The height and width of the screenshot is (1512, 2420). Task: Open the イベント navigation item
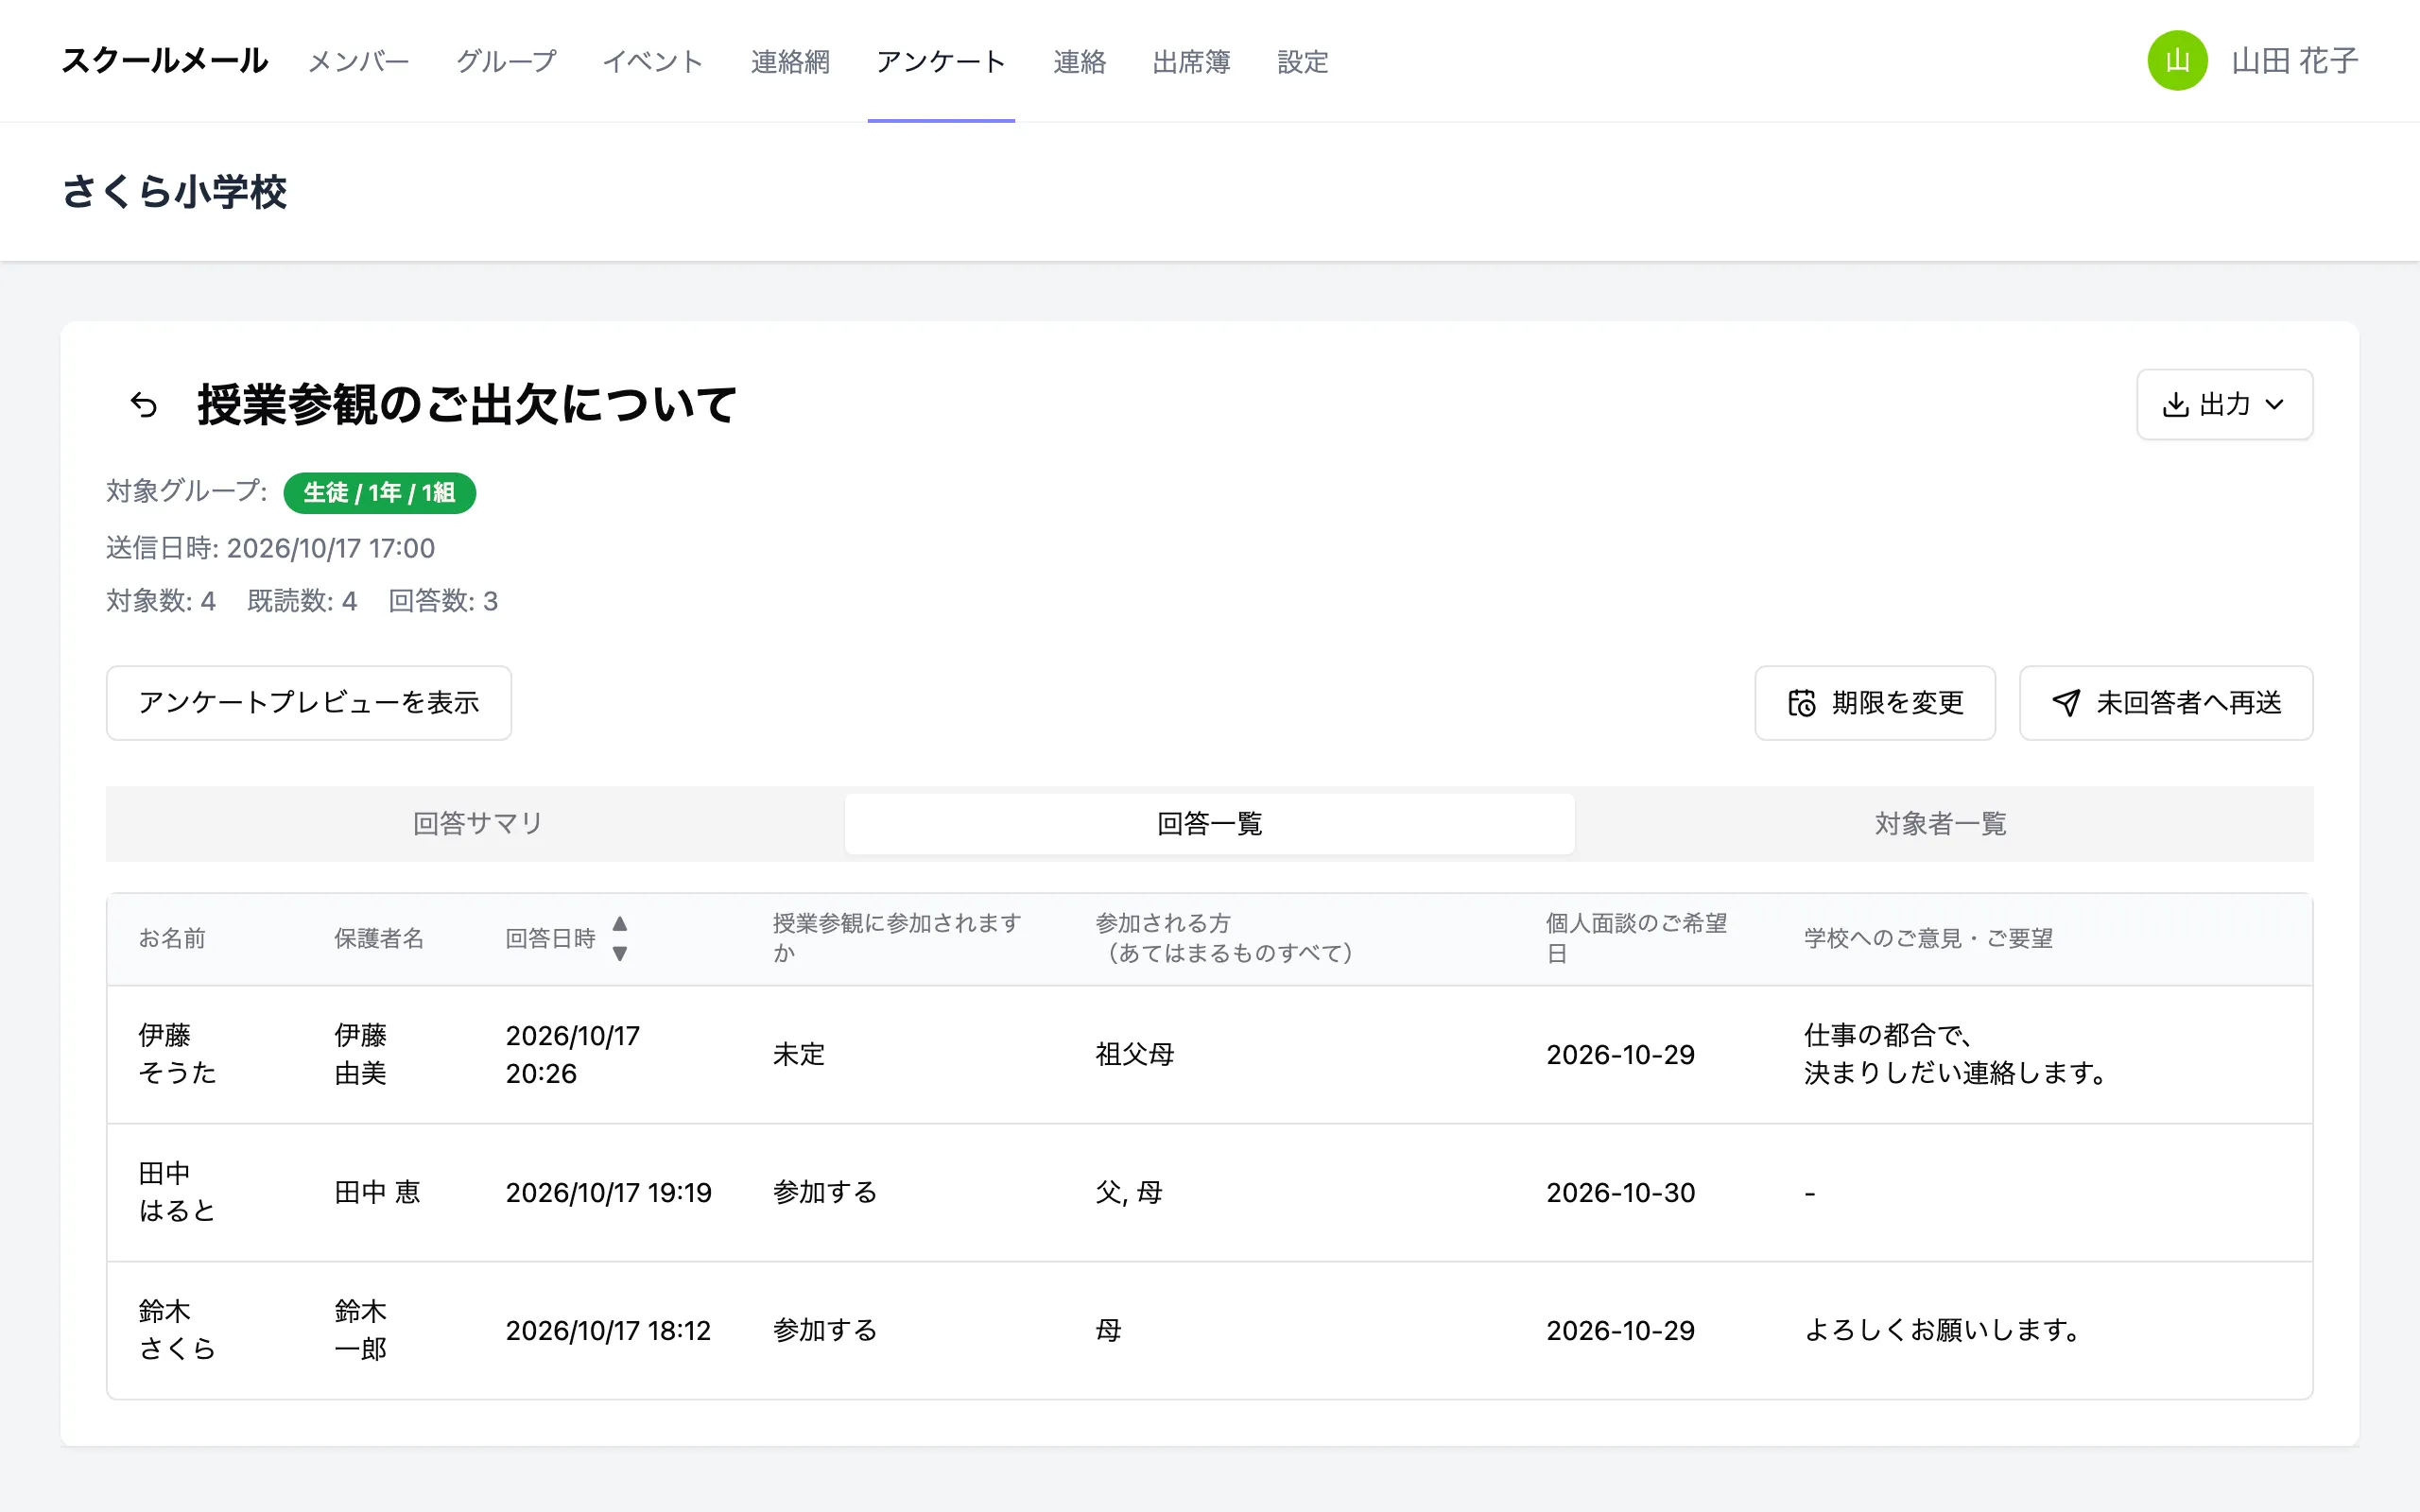[653, 62]
